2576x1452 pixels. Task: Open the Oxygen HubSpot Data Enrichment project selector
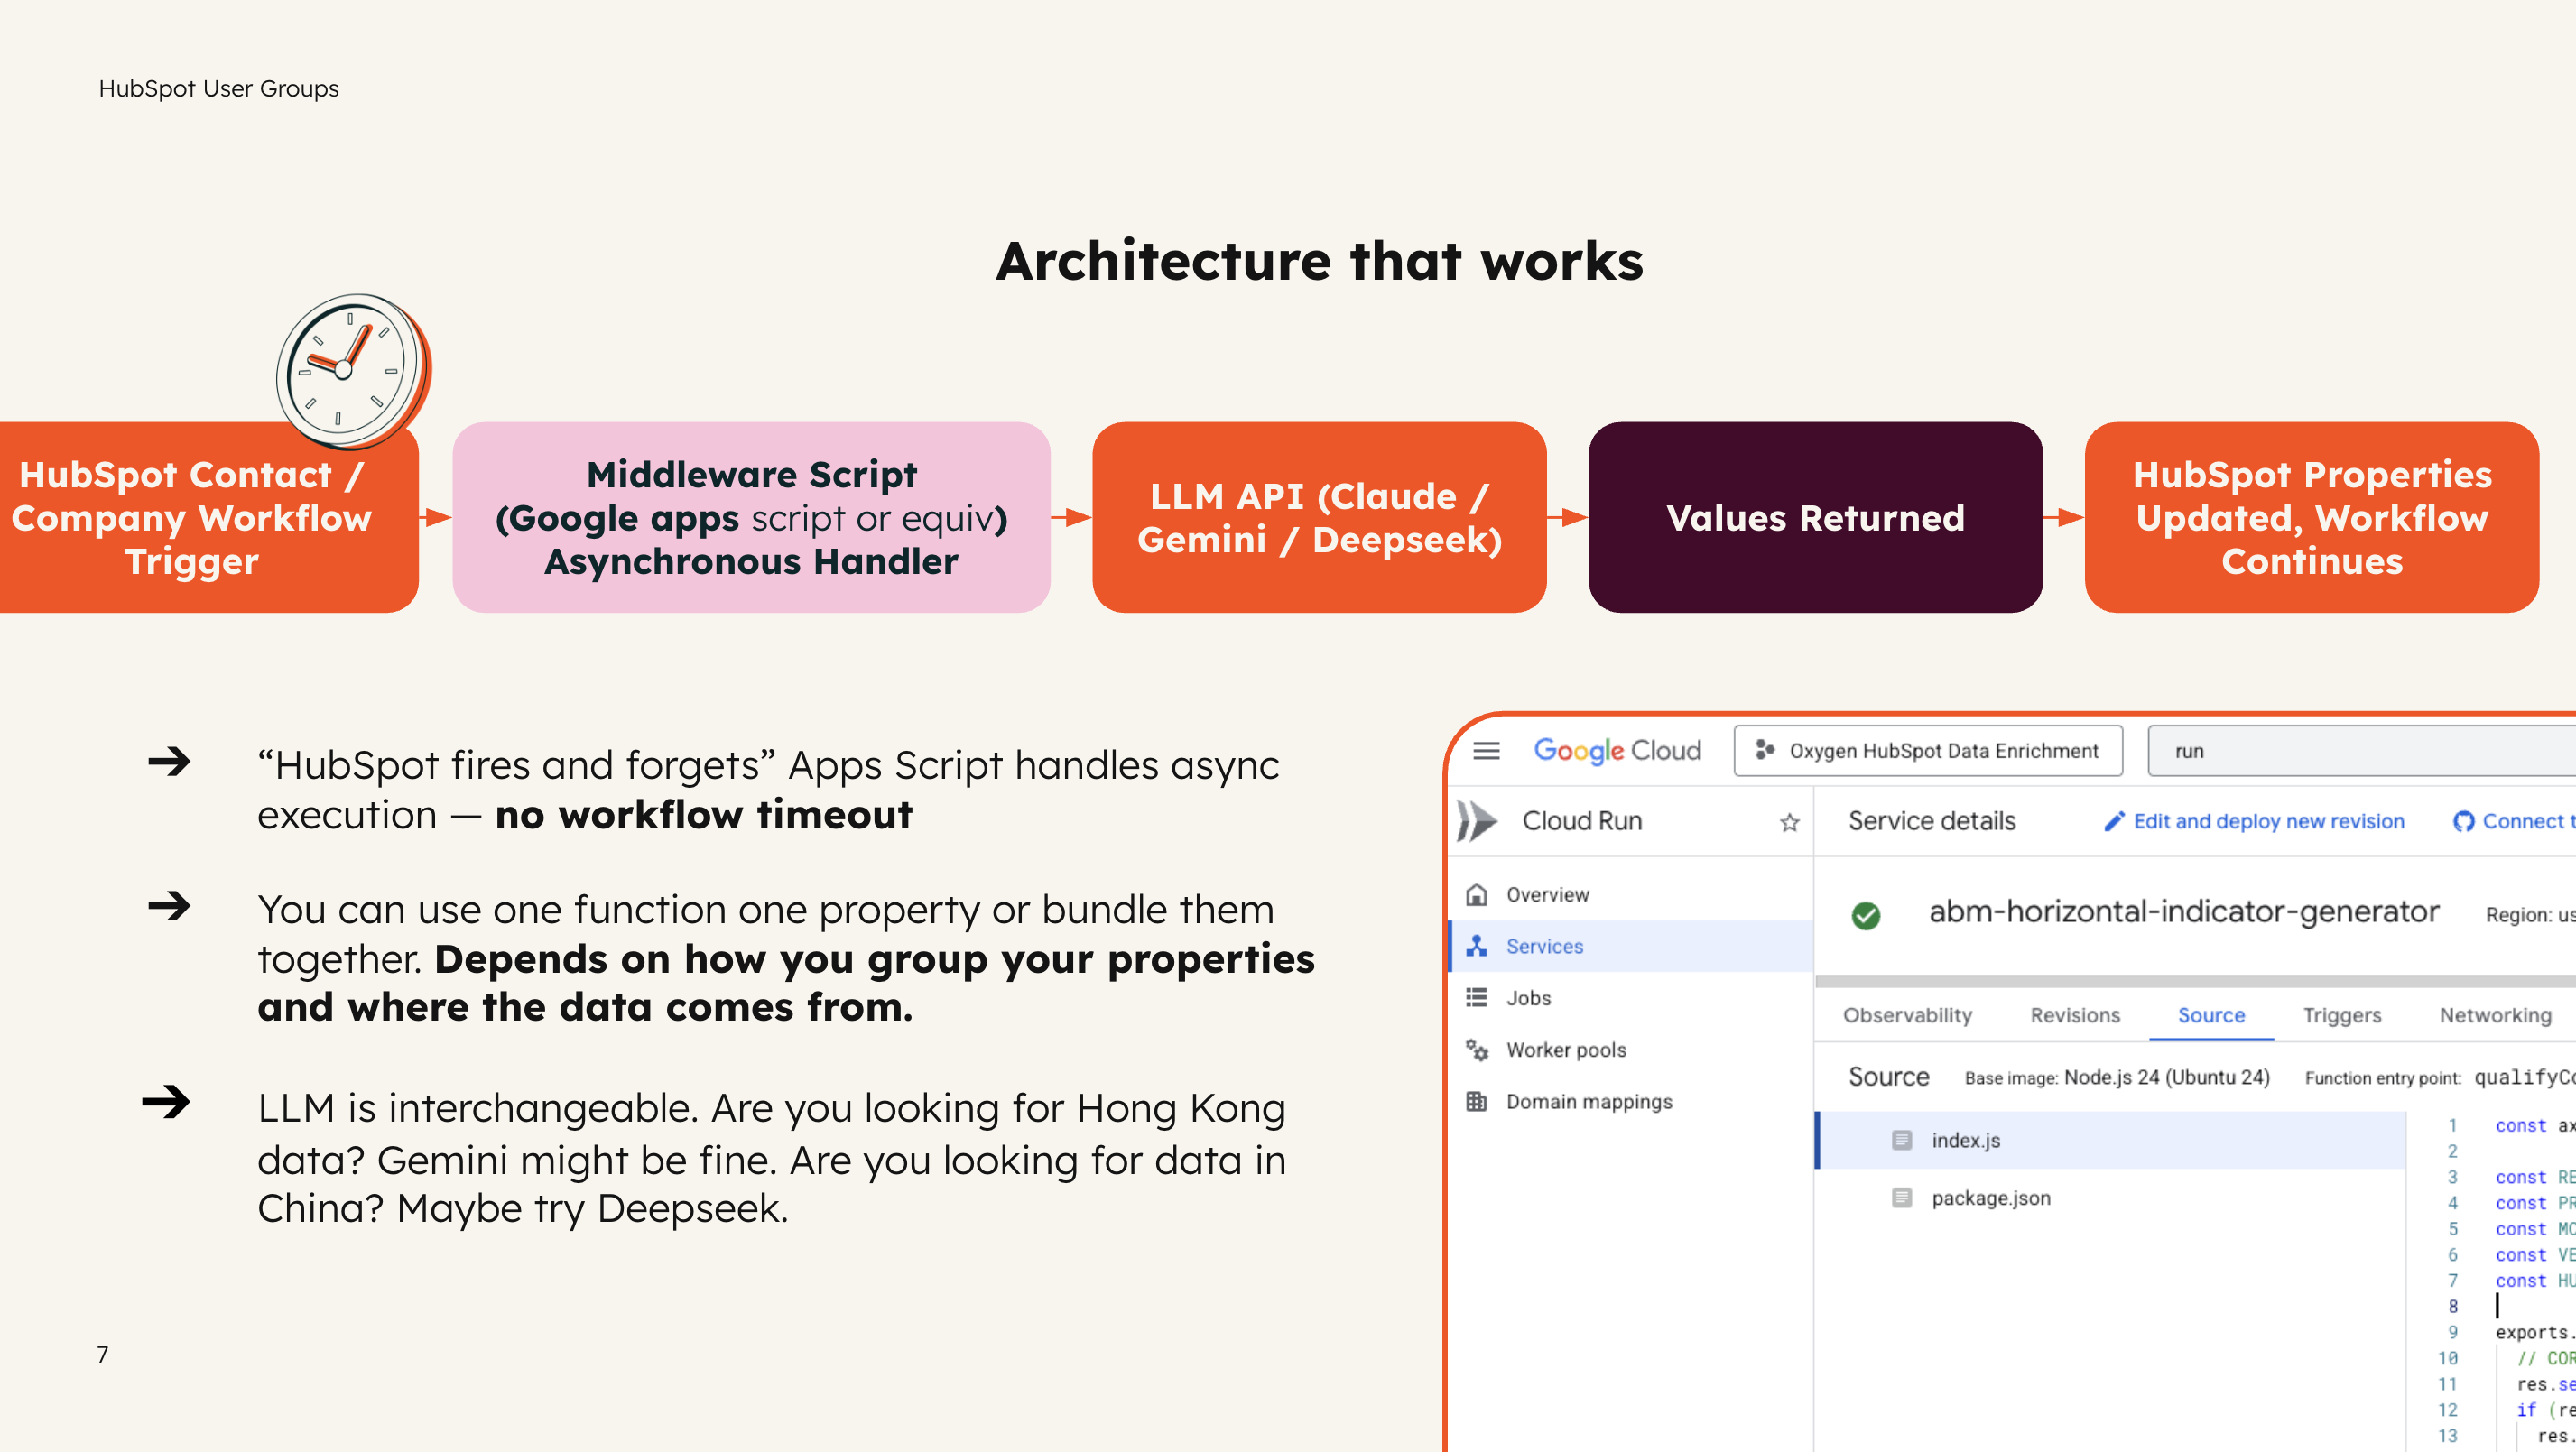click(x=1928, y=750)
